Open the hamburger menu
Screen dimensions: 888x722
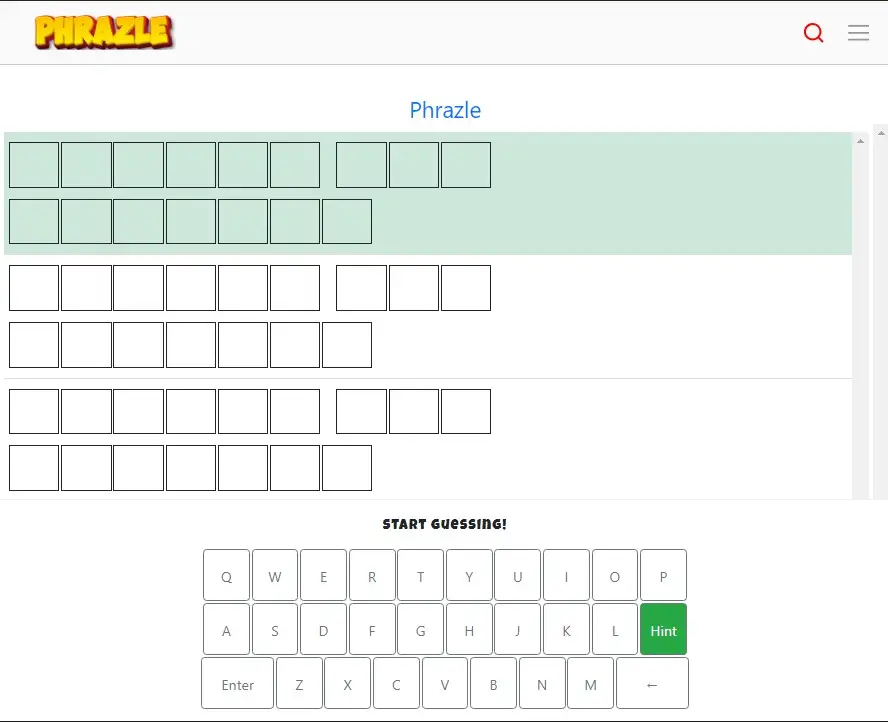[x=858, y=33]
